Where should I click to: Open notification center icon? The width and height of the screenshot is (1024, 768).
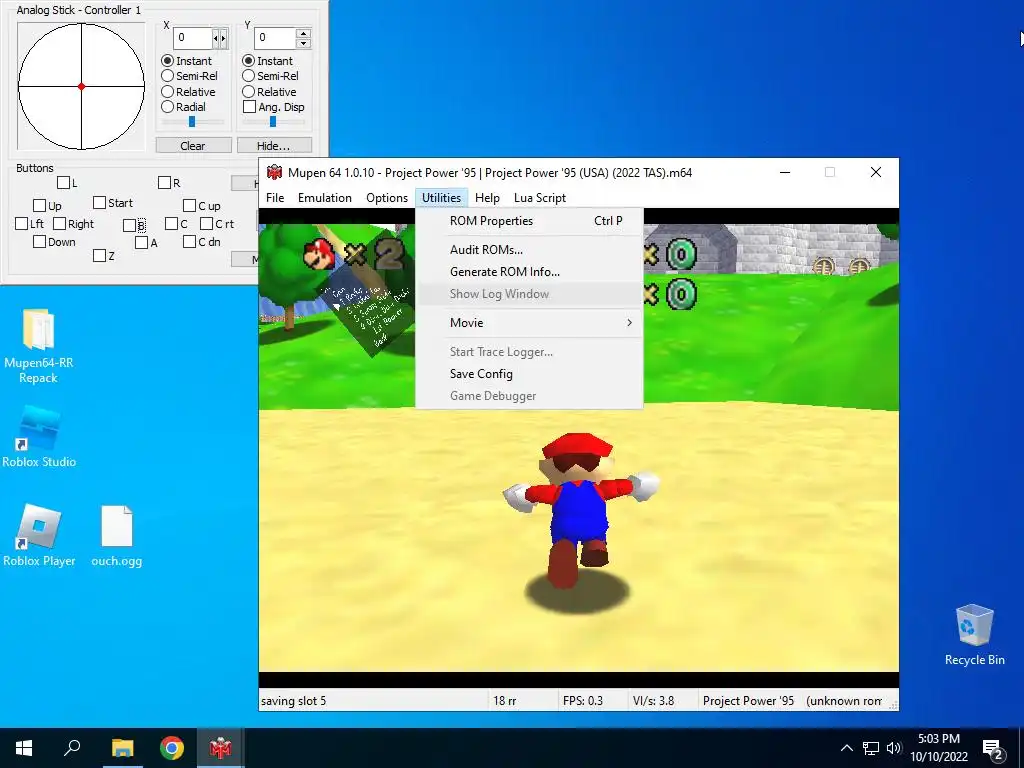tap(993, 749)
